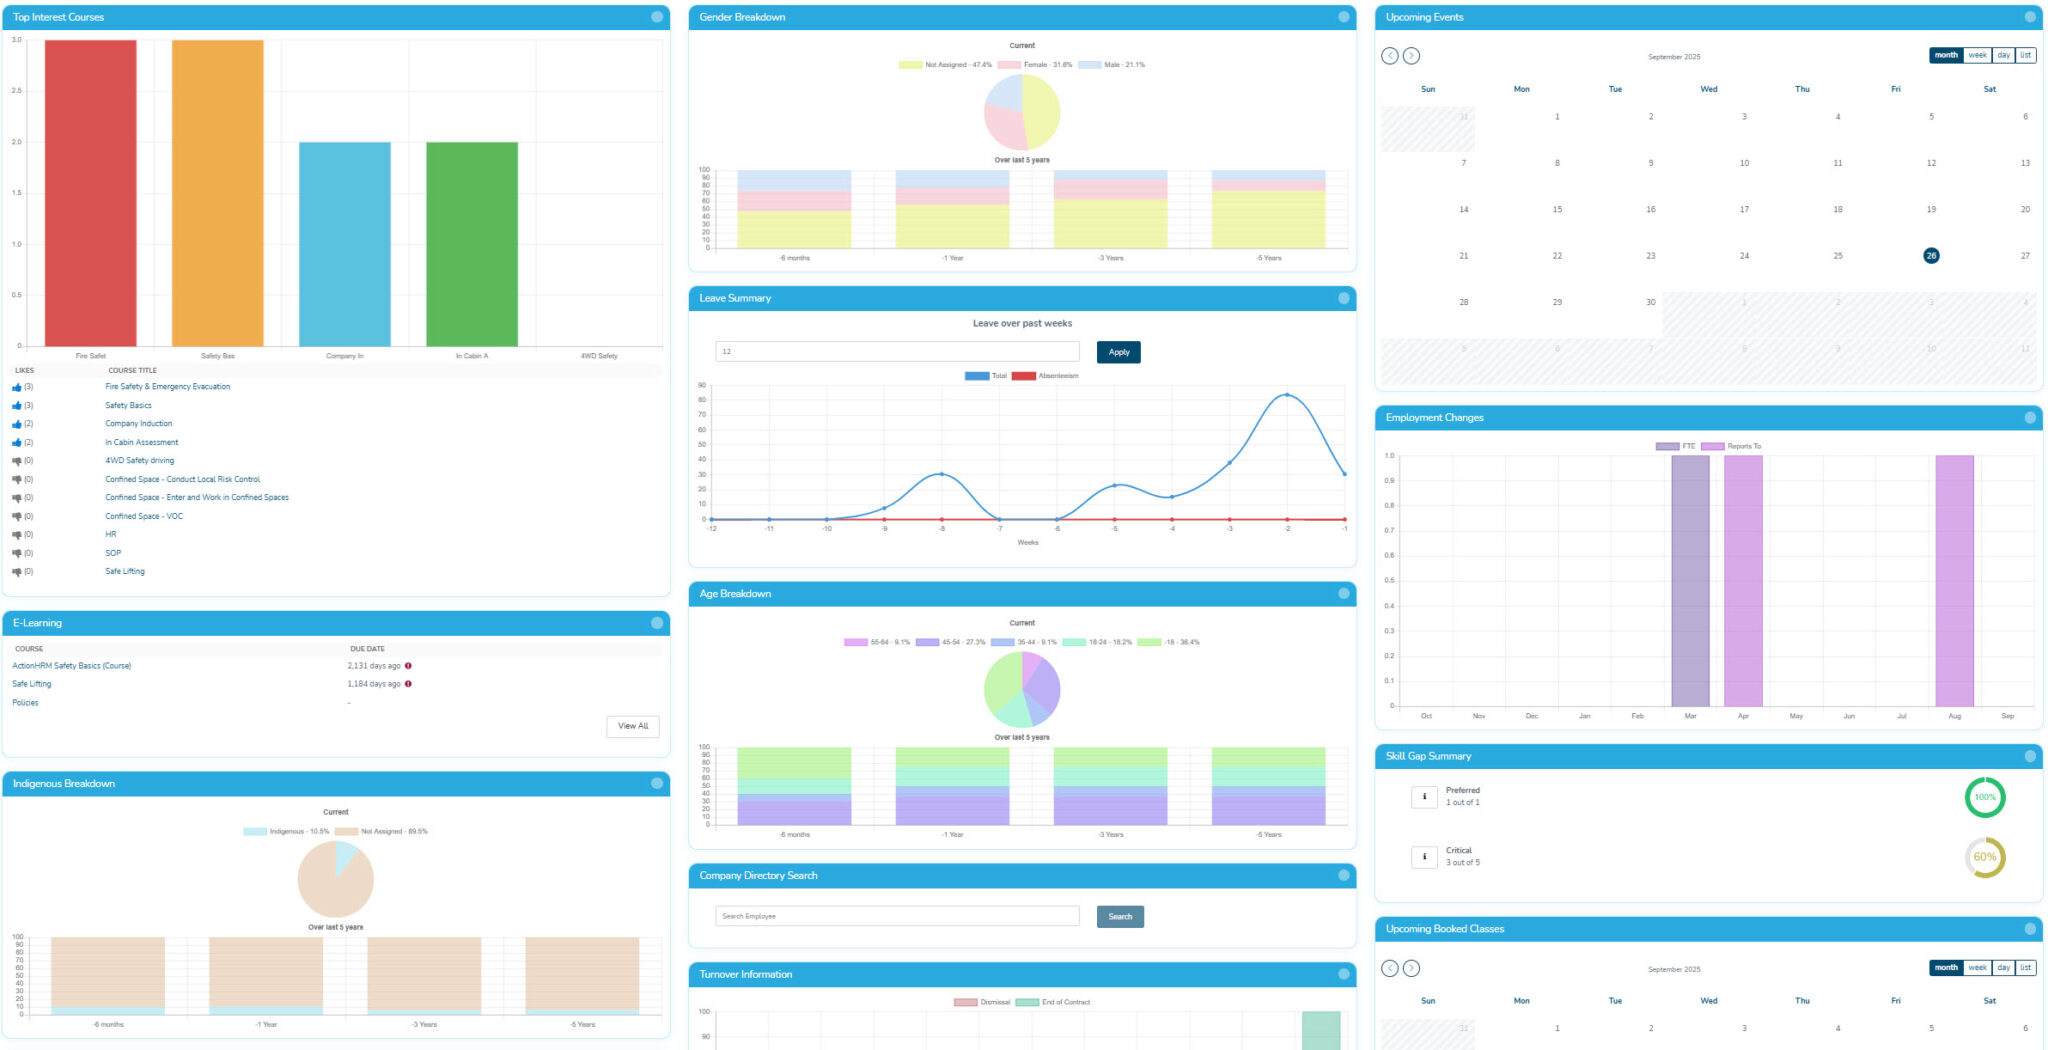This screenshot has width=2048, height=1050.
Task: Toggle the Gender Breakdown panel header circle
Action: [x=1344, y=17]
